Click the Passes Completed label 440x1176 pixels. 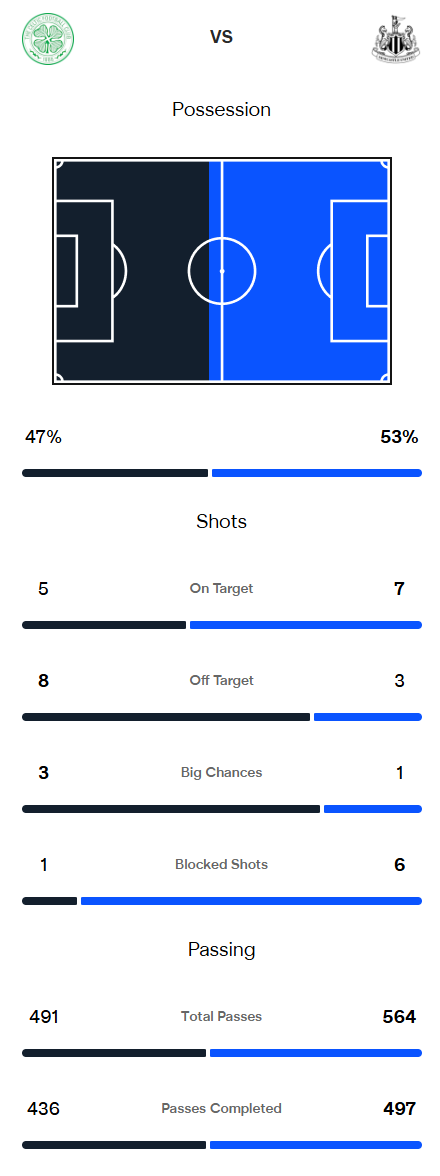click(x=221, y=1108)
